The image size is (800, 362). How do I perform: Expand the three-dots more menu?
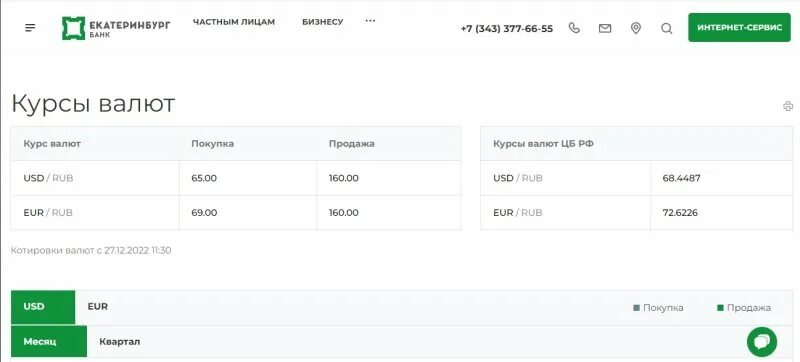coord(370,21)
